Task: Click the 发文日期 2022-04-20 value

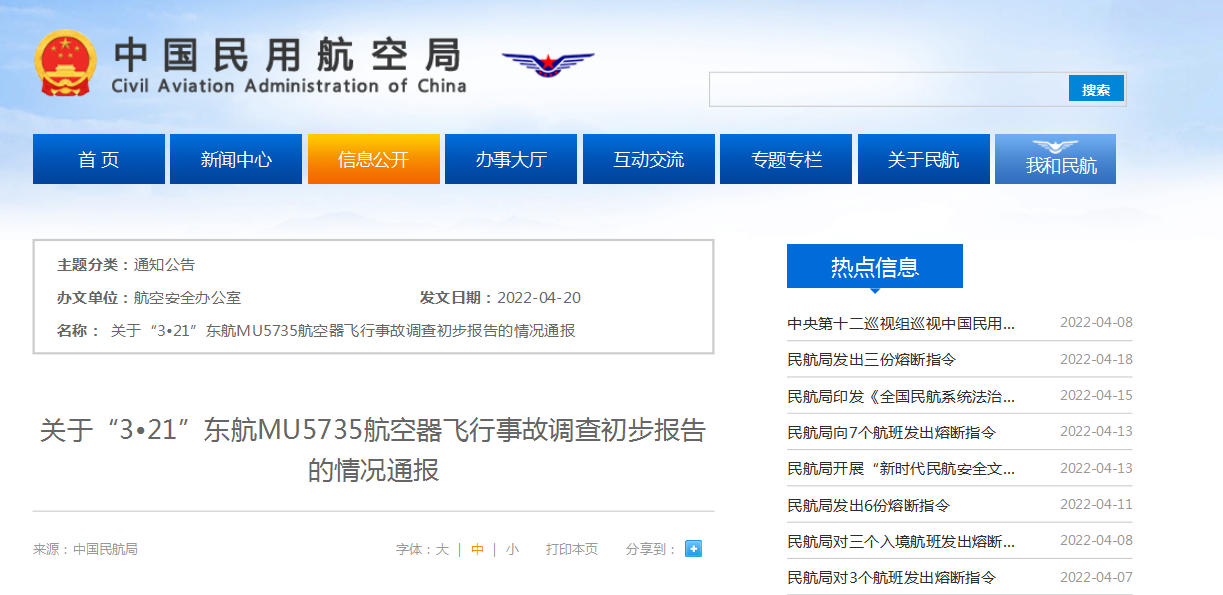Action: [539, 298]
